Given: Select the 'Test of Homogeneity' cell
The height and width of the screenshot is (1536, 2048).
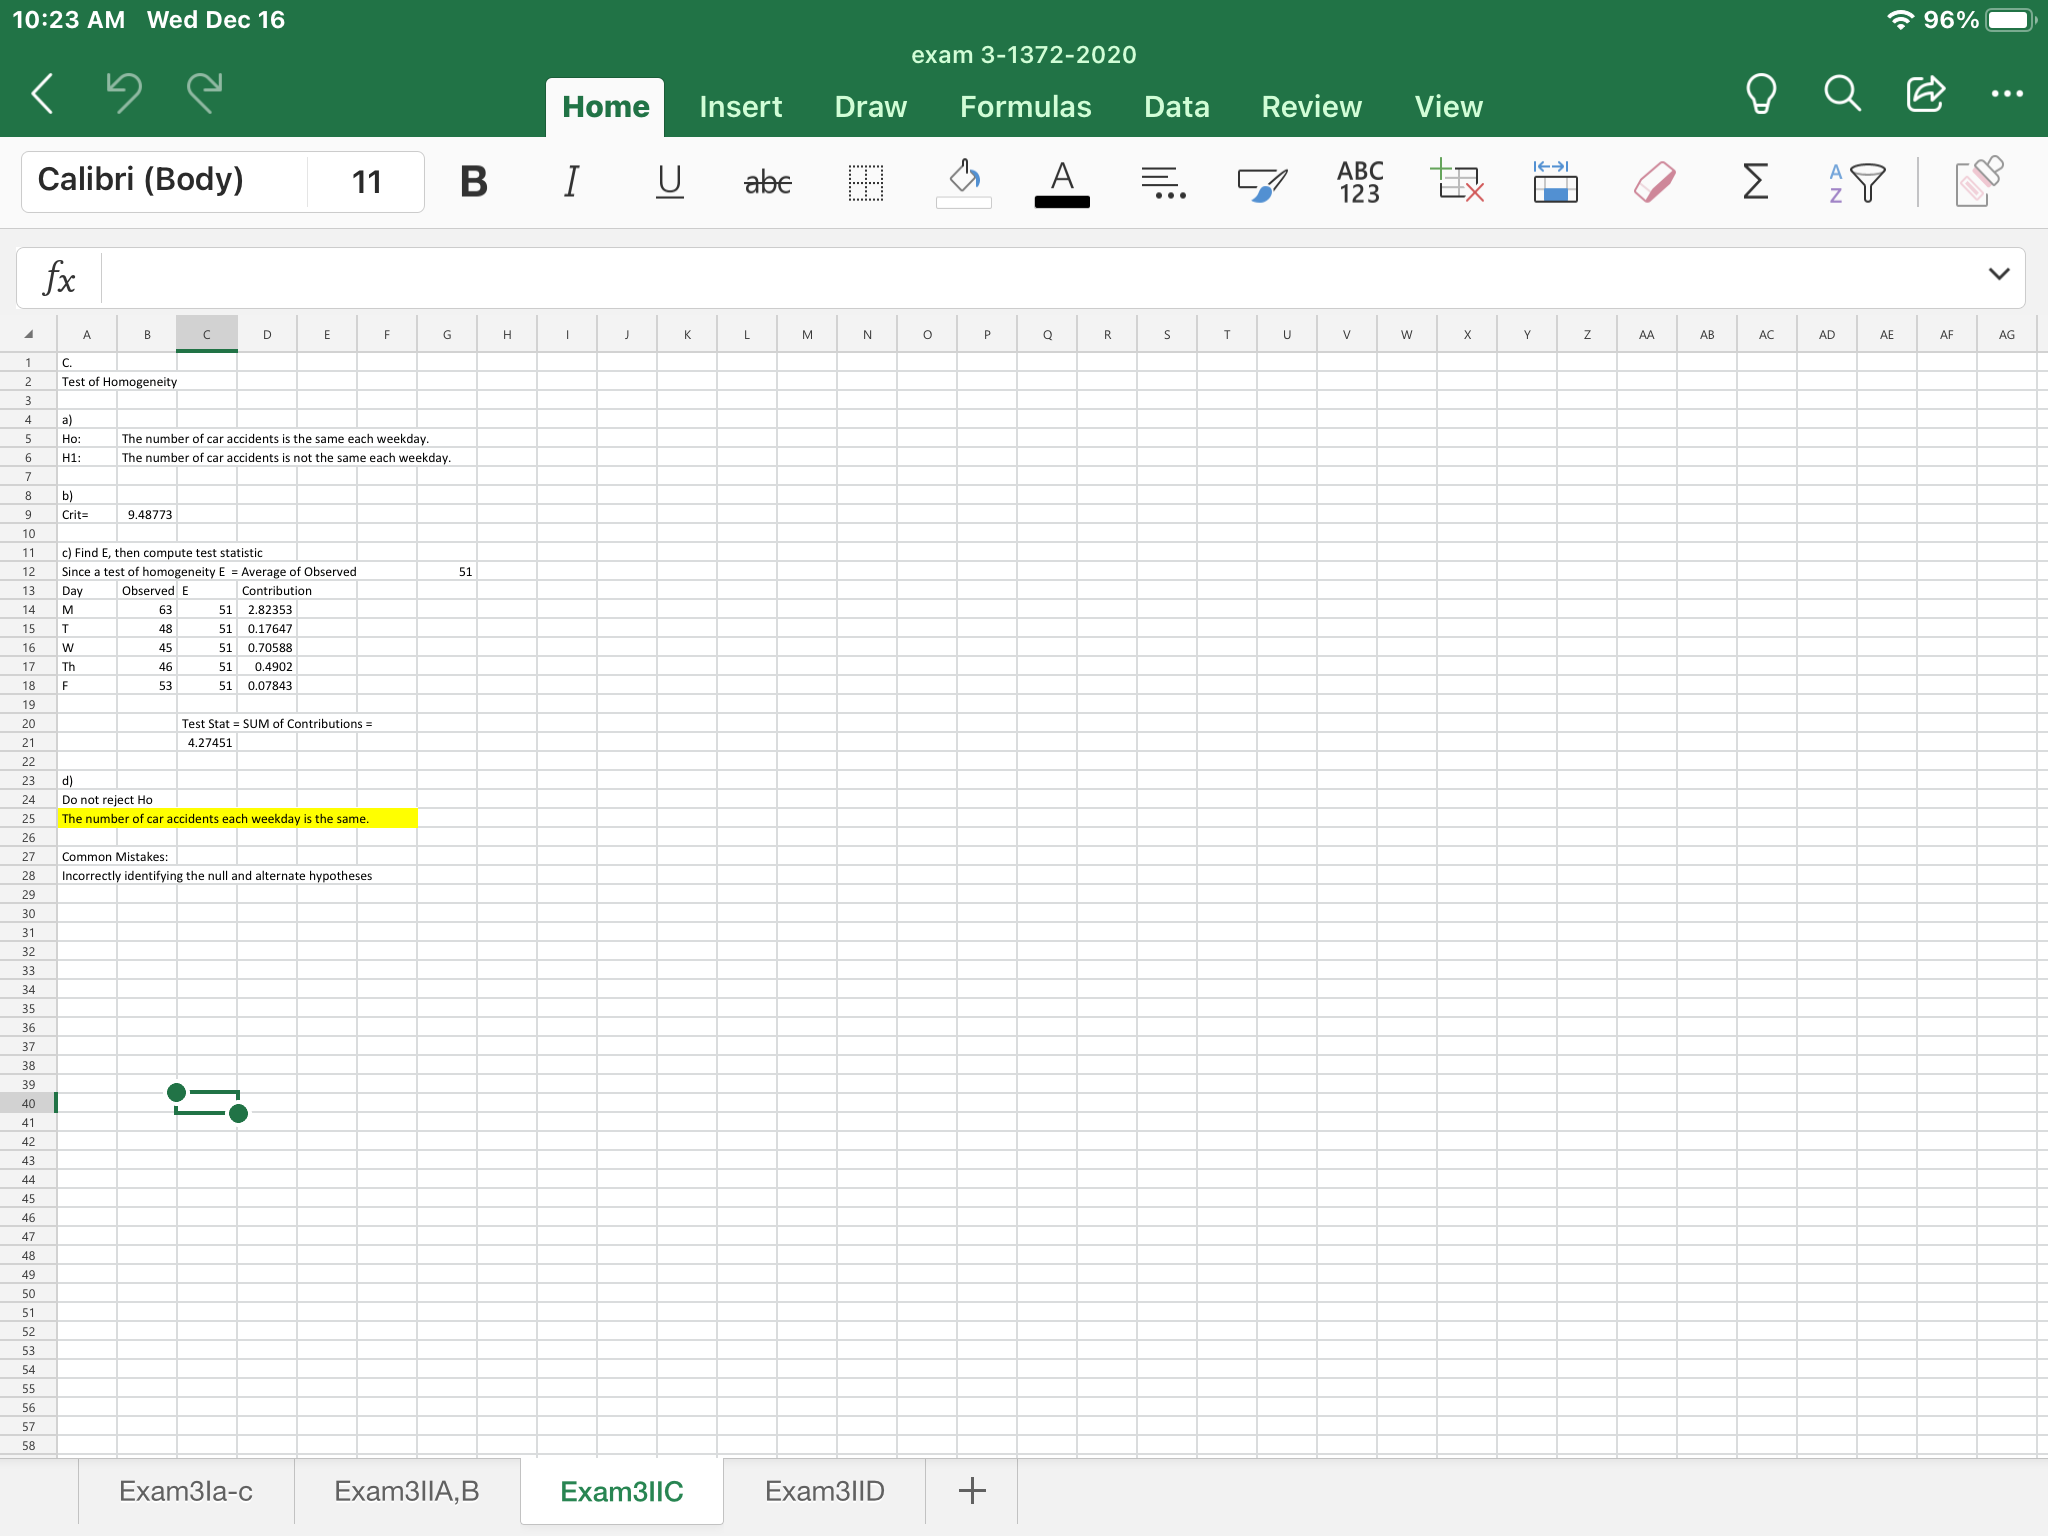Looking at the screenshot, I should pos(119,381).
